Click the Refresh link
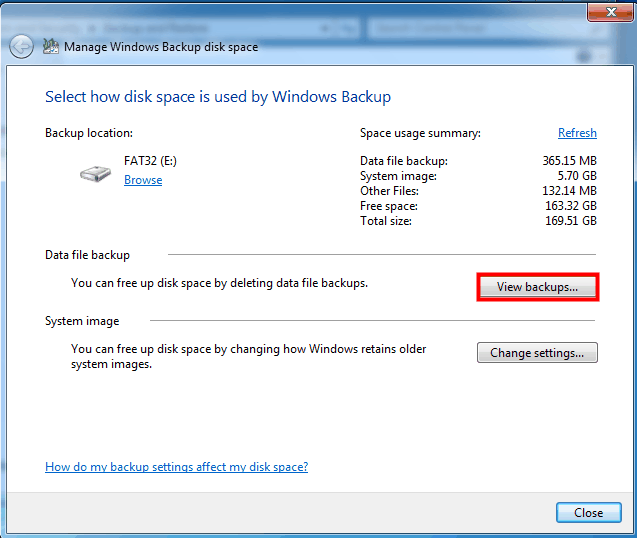 point(577,133)
